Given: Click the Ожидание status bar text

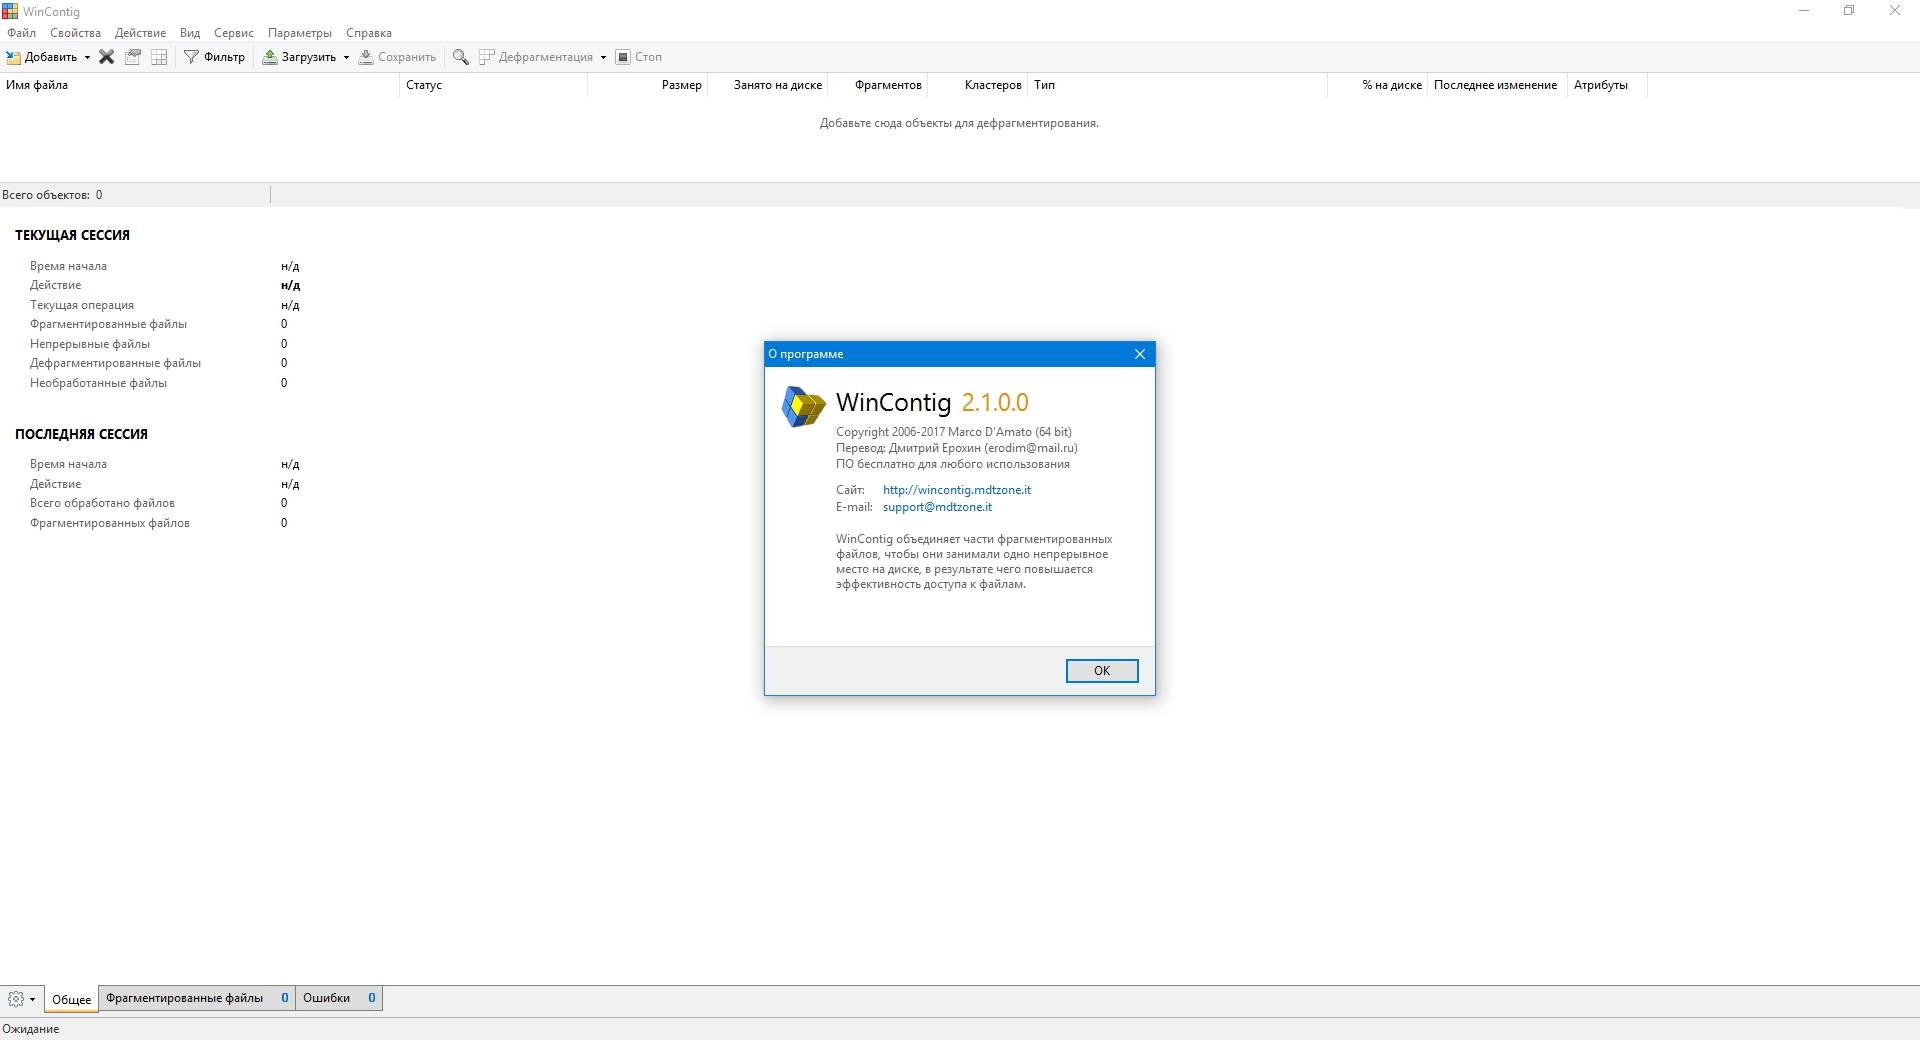Looking at the screenshot, I should click(31, 1029).
